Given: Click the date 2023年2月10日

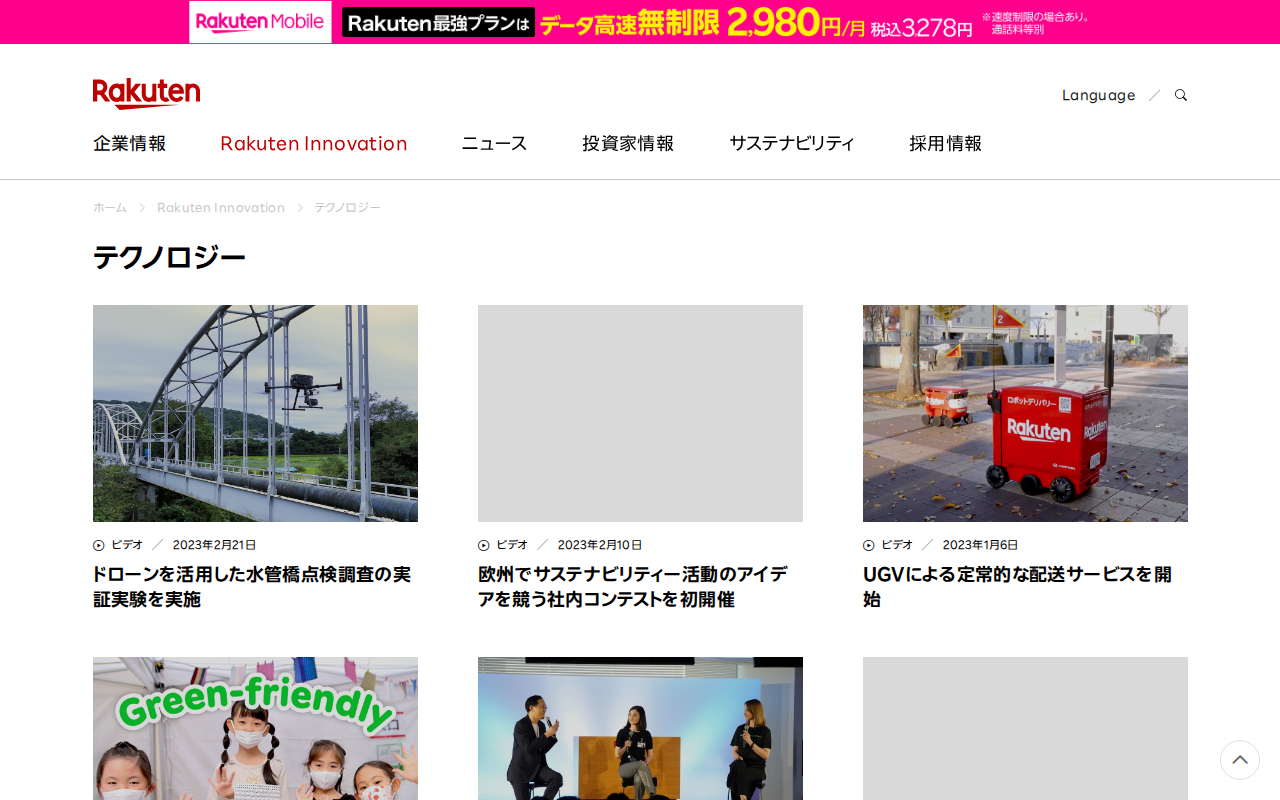Looking at the screenshot, I should point(600,545).
